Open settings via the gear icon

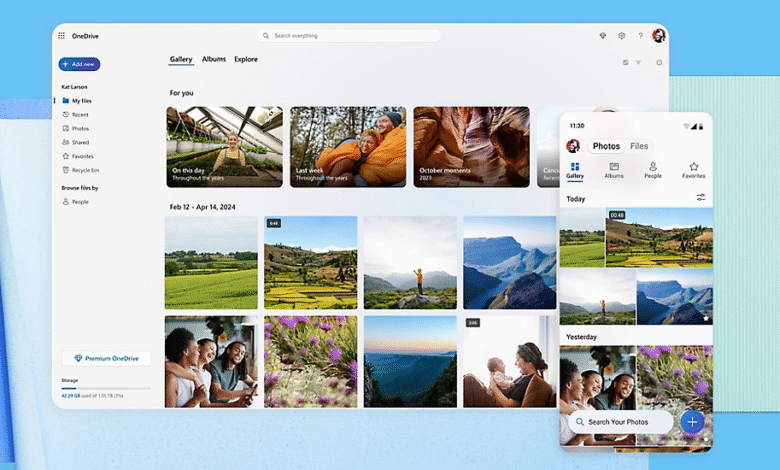(x=621, y=36)
